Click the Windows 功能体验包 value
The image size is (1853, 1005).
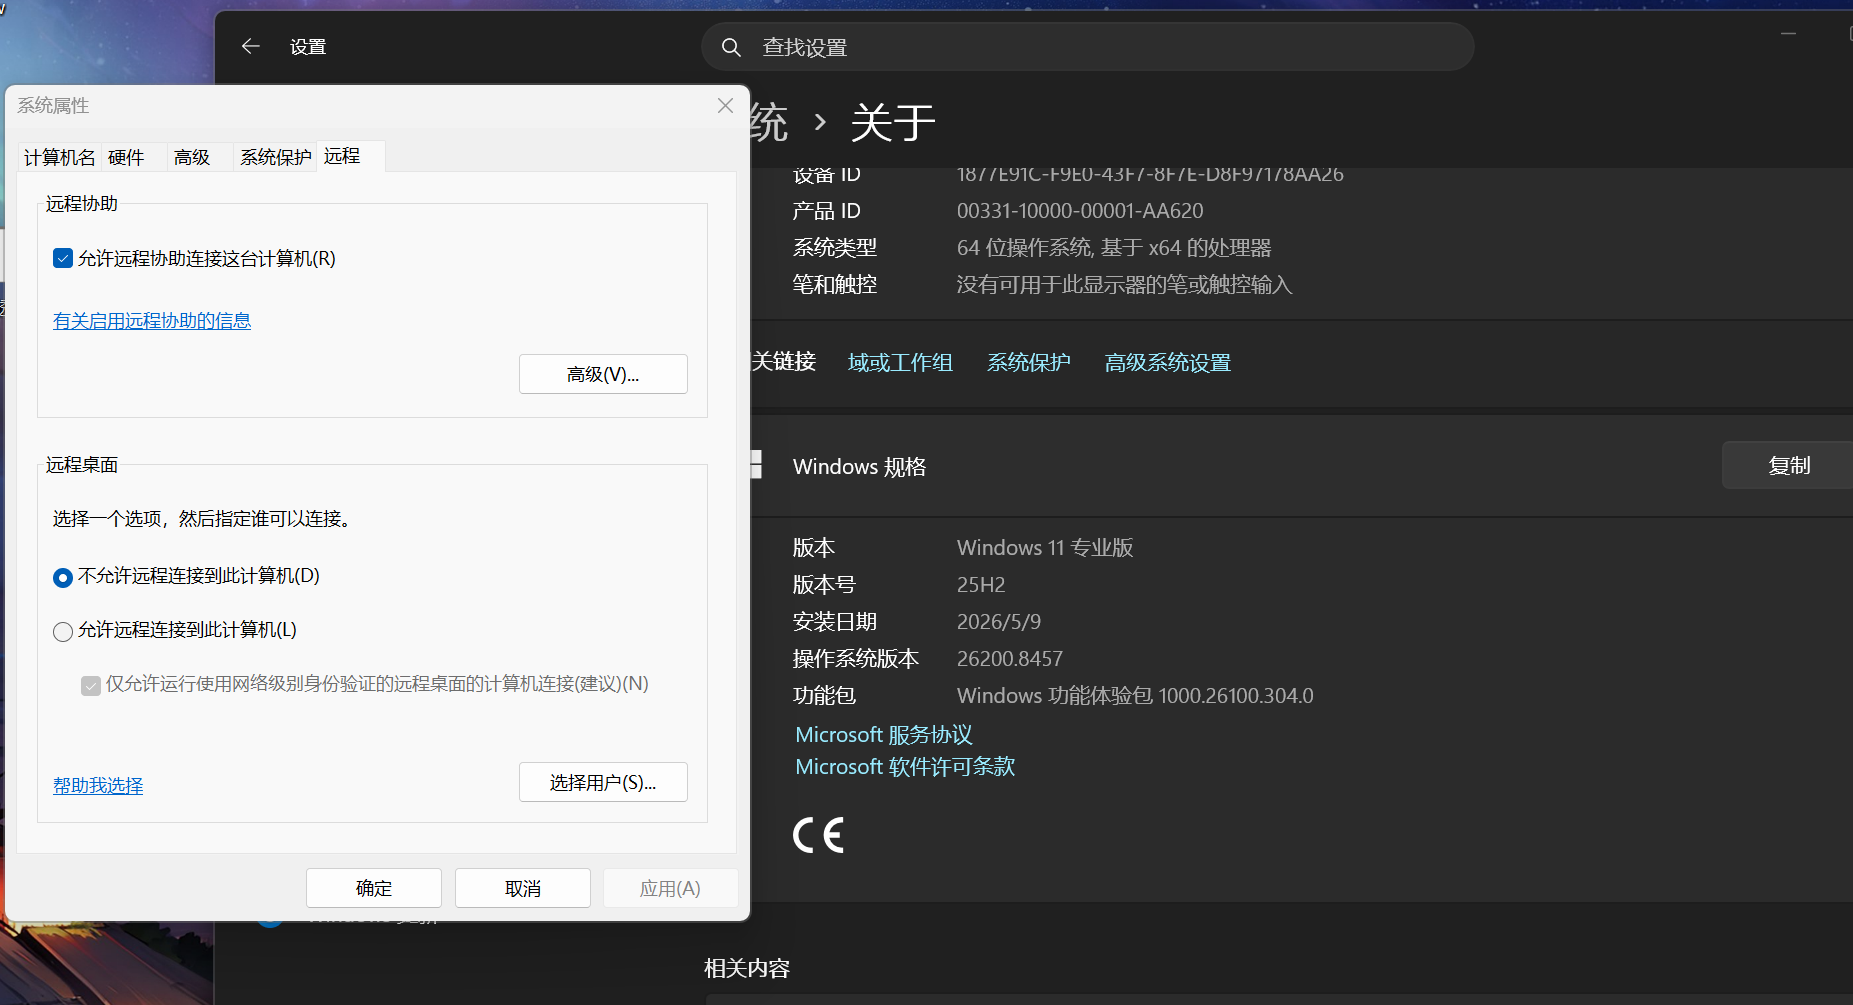click(x=1135, y=696)
